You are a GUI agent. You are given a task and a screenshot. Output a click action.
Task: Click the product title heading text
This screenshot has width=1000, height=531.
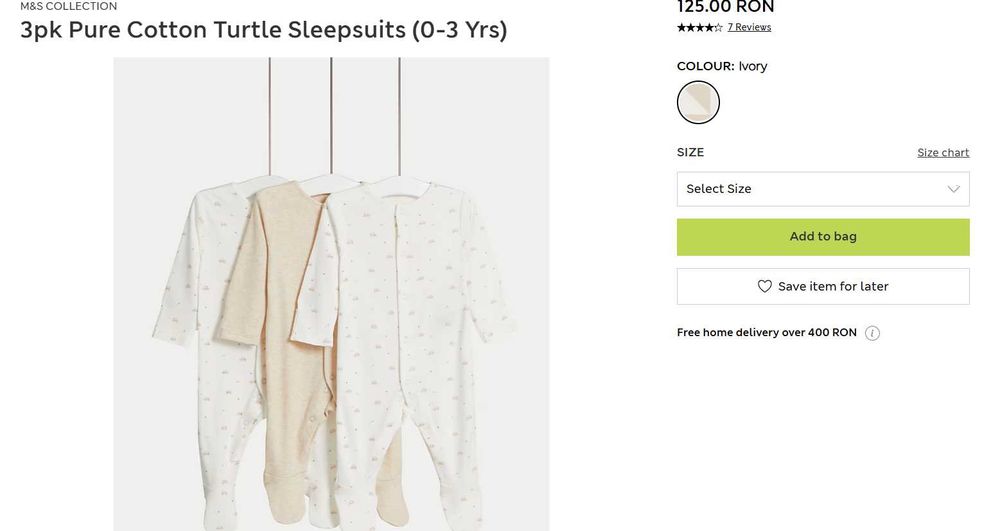[x=264, y=30]
